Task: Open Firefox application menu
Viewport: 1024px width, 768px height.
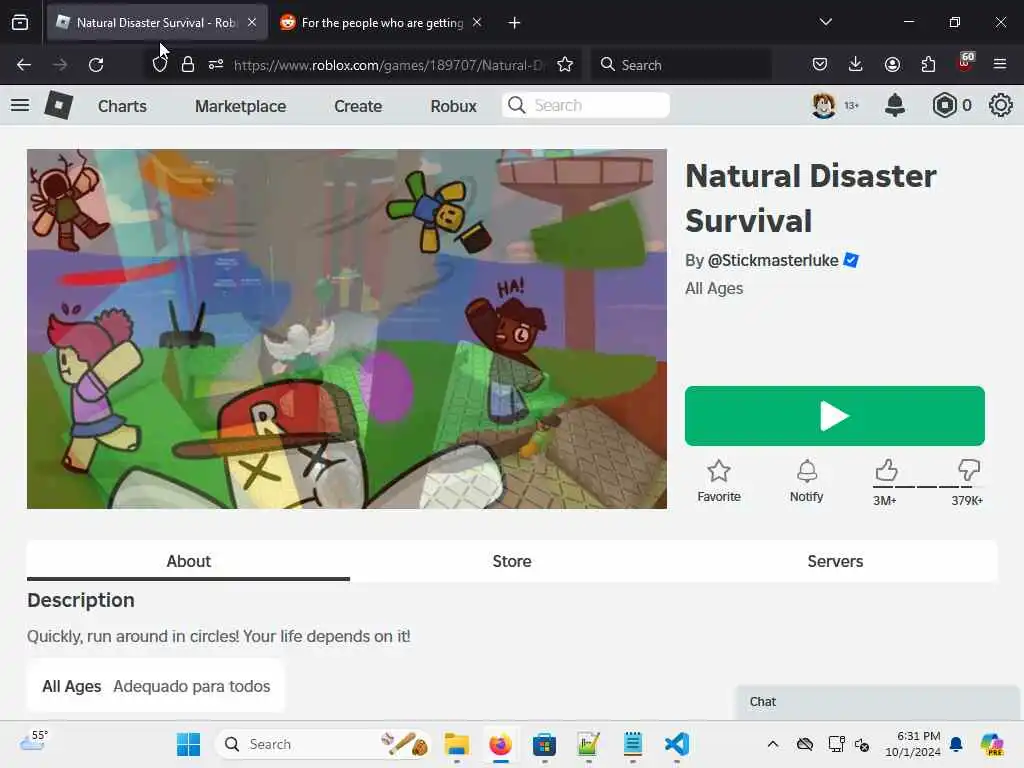Action: [x=1000, y=64]
